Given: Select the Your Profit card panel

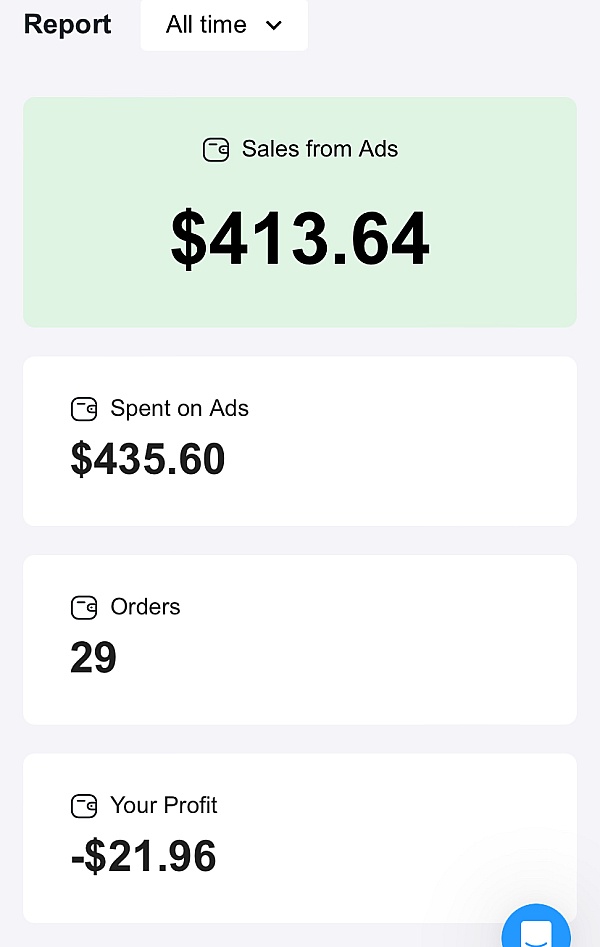Looking at the screenshot, I should (x=300, y=838).
